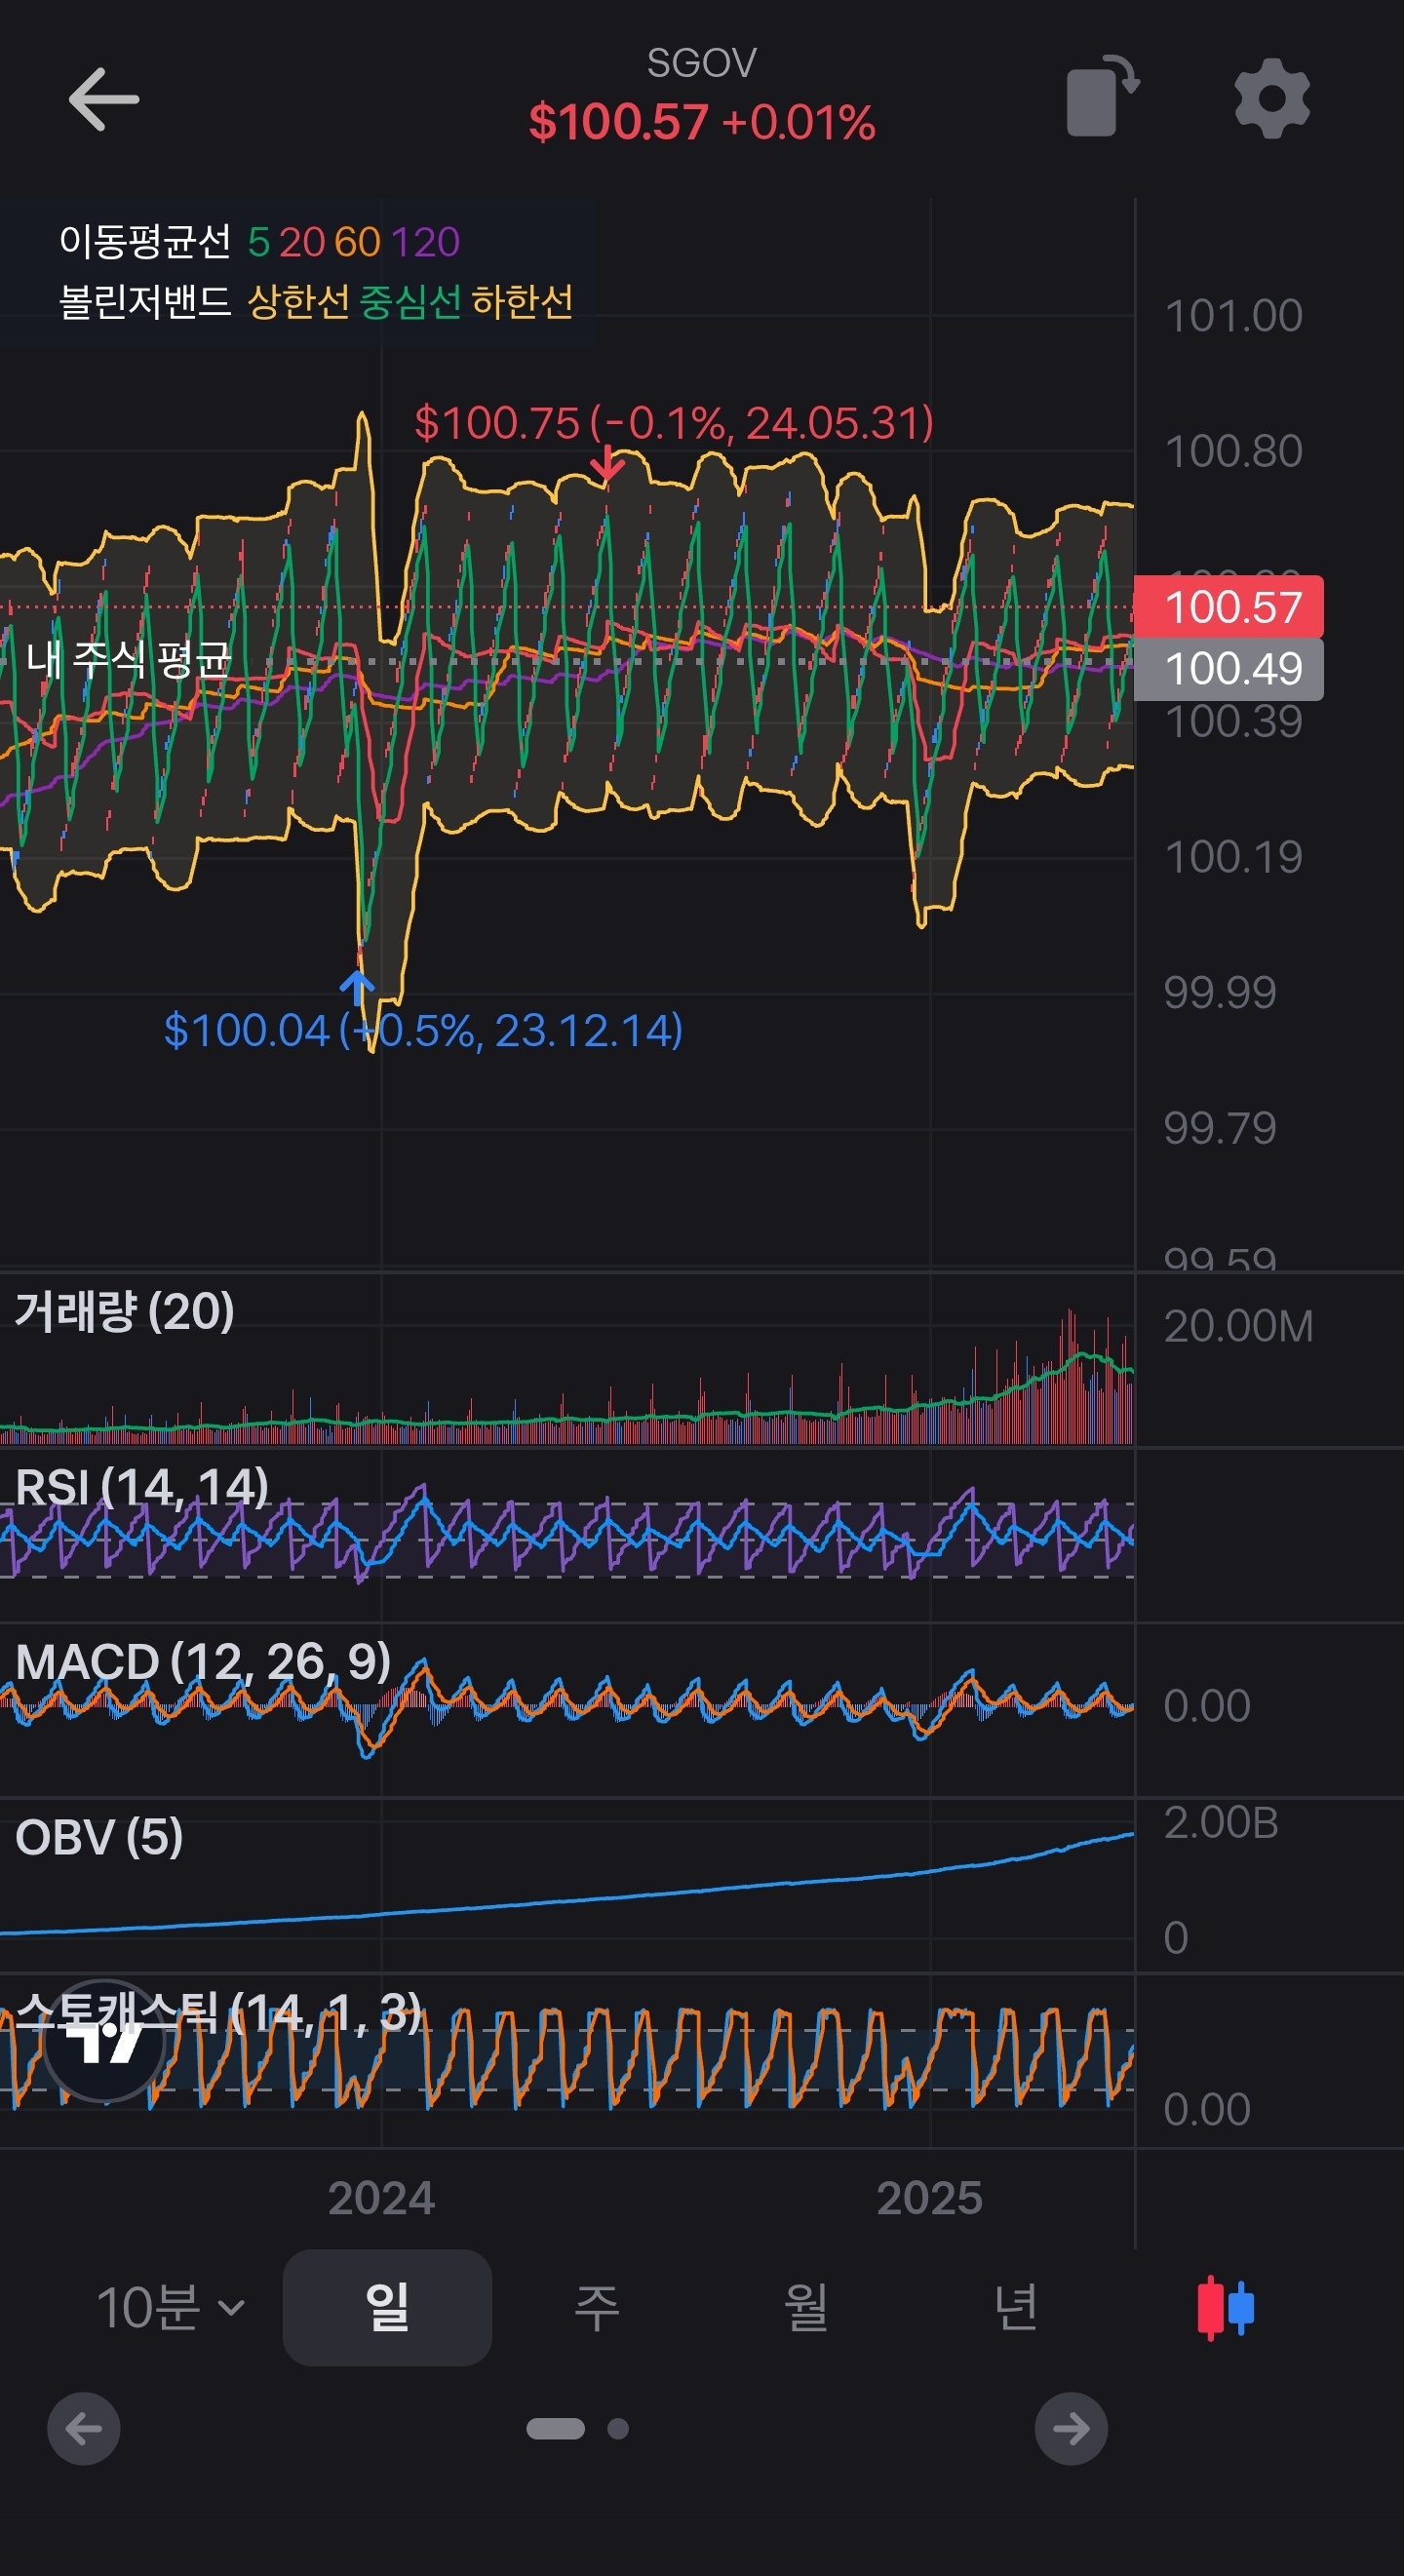The image size is (1404, 2576).
Task: Tap the 99.79 price axis value
Action: 1220,1128
